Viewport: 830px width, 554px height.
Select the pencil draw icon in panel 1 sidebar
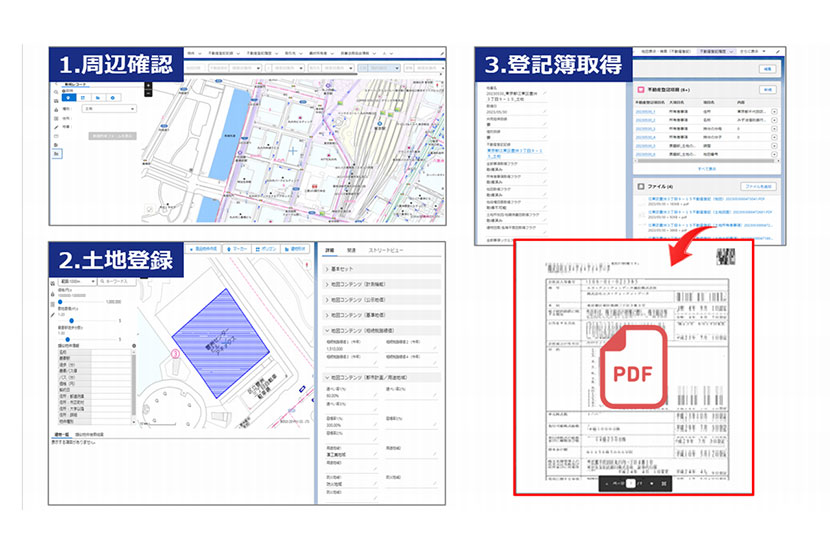[x=56, y=127]
